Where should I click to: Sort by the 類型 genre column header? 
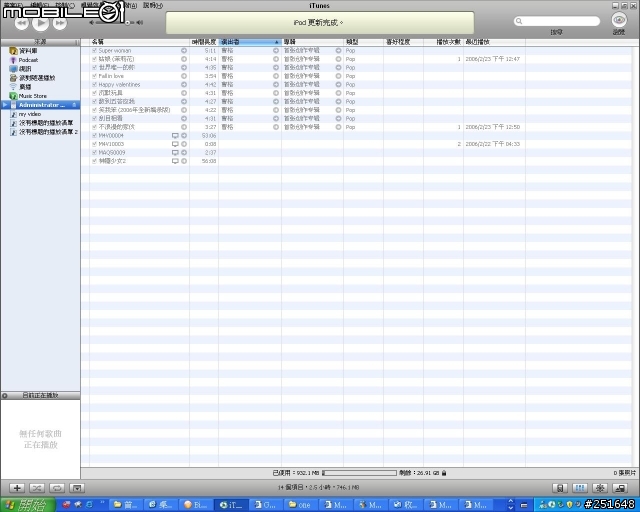click(363, 42)
